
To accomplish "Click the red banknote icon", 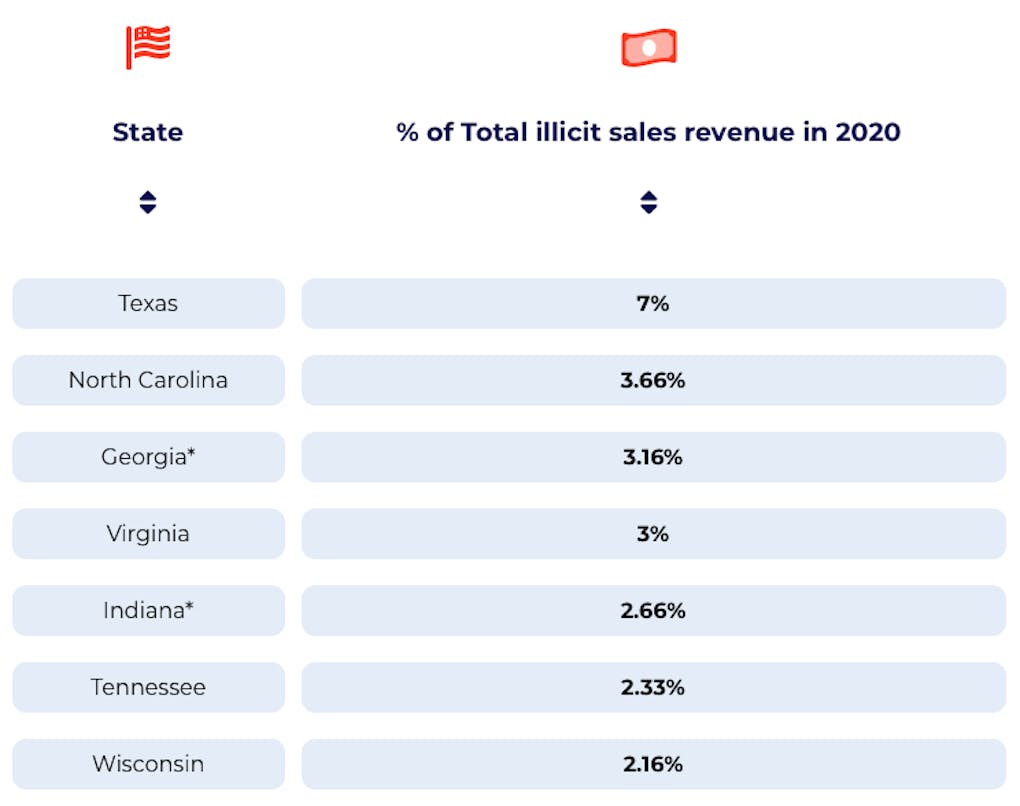I will click(649, 48).
